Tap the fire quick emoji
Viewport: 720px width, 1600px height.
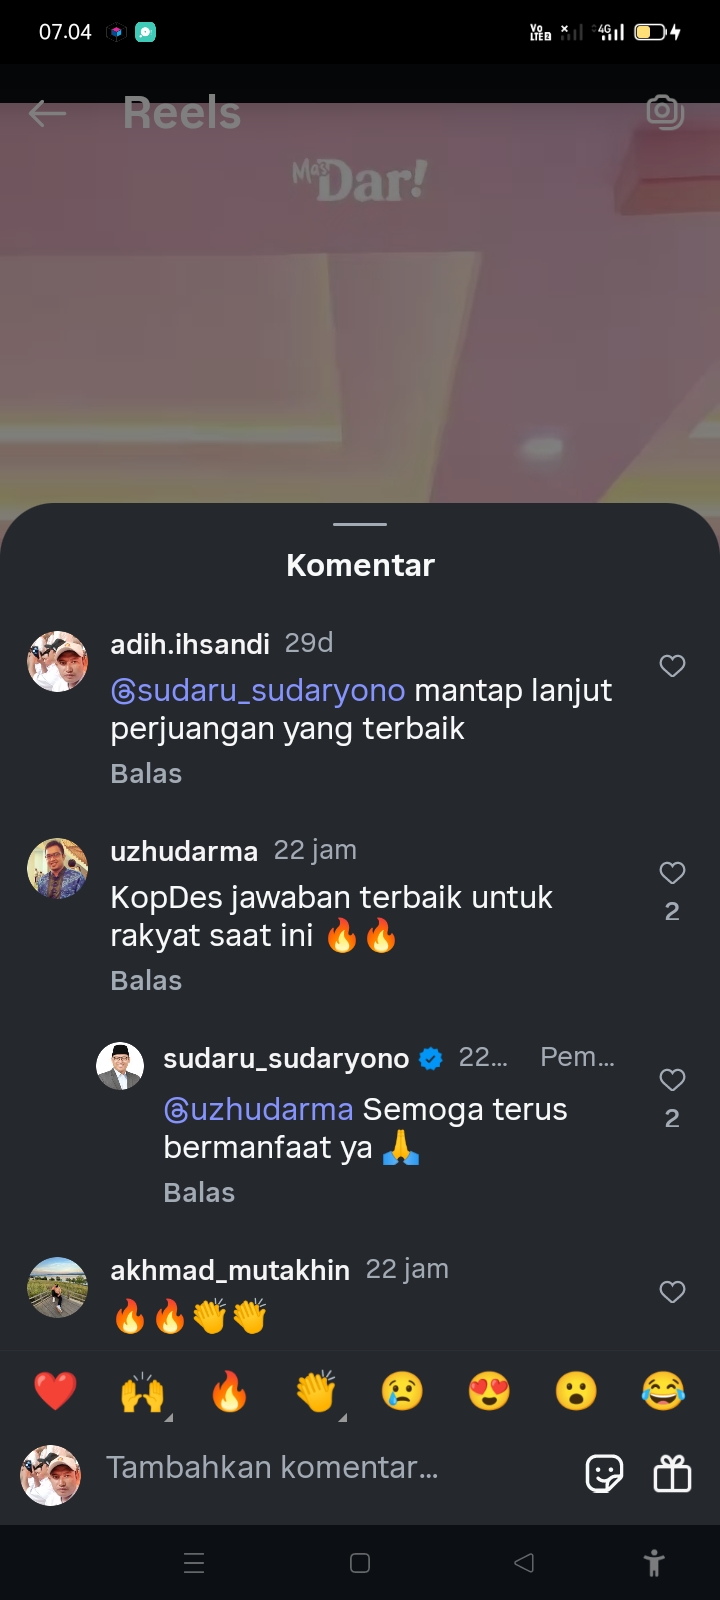coord(229,1391)
